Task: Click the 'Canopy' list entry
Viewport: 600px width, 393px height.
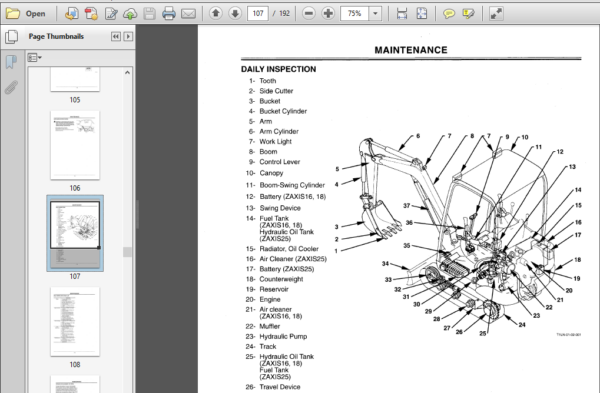Action: (271, 173)
